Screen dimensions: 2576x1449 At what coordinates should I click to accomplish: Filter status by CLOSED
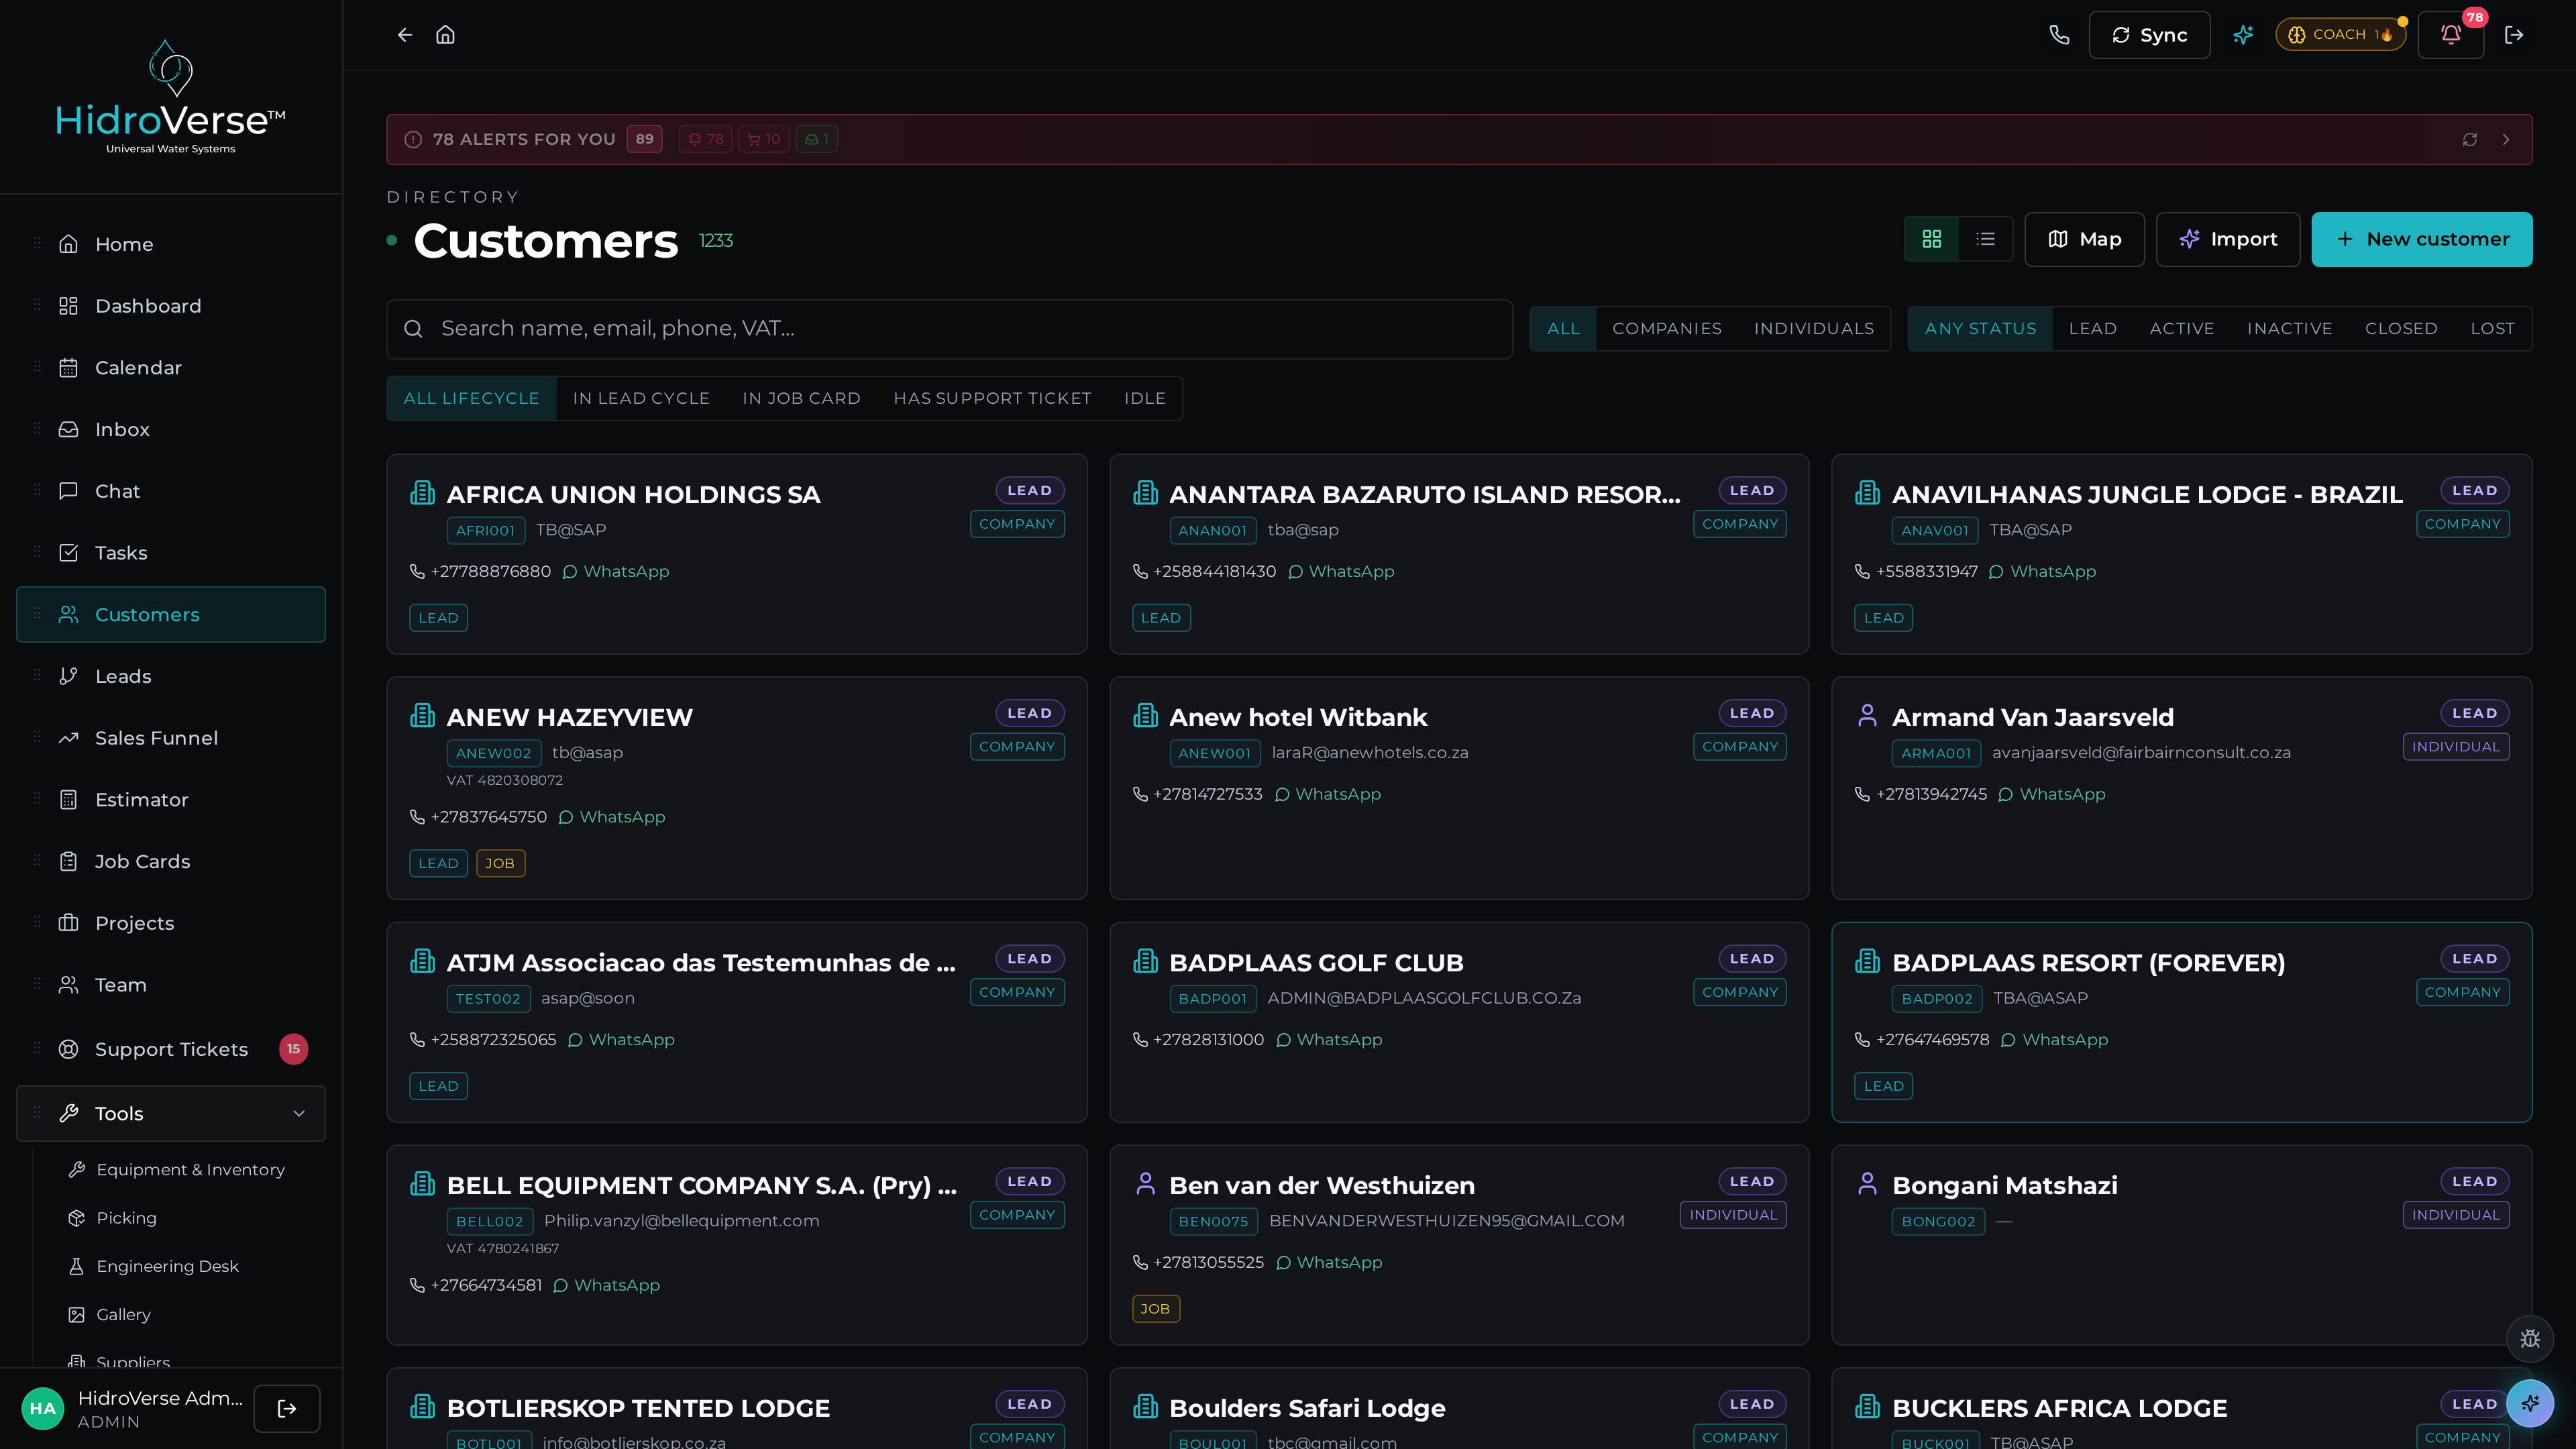point(2401,329)
